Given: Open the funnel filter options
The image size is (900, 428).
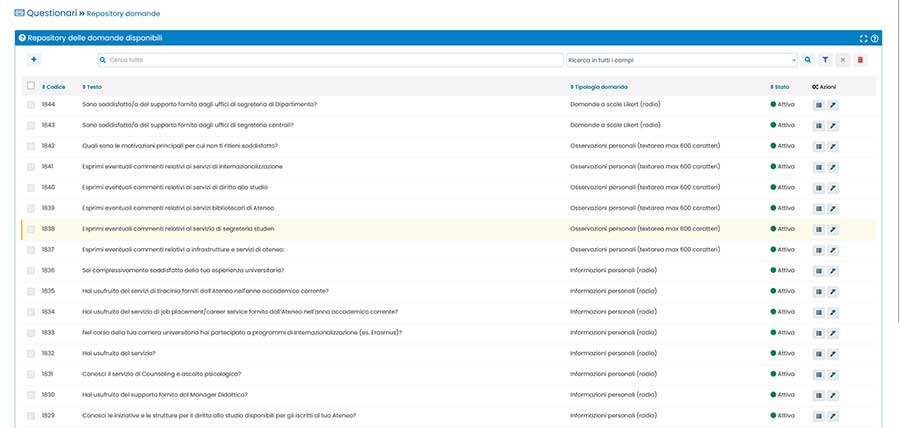Looking at the screenshot, I should (x=826, y=60).
